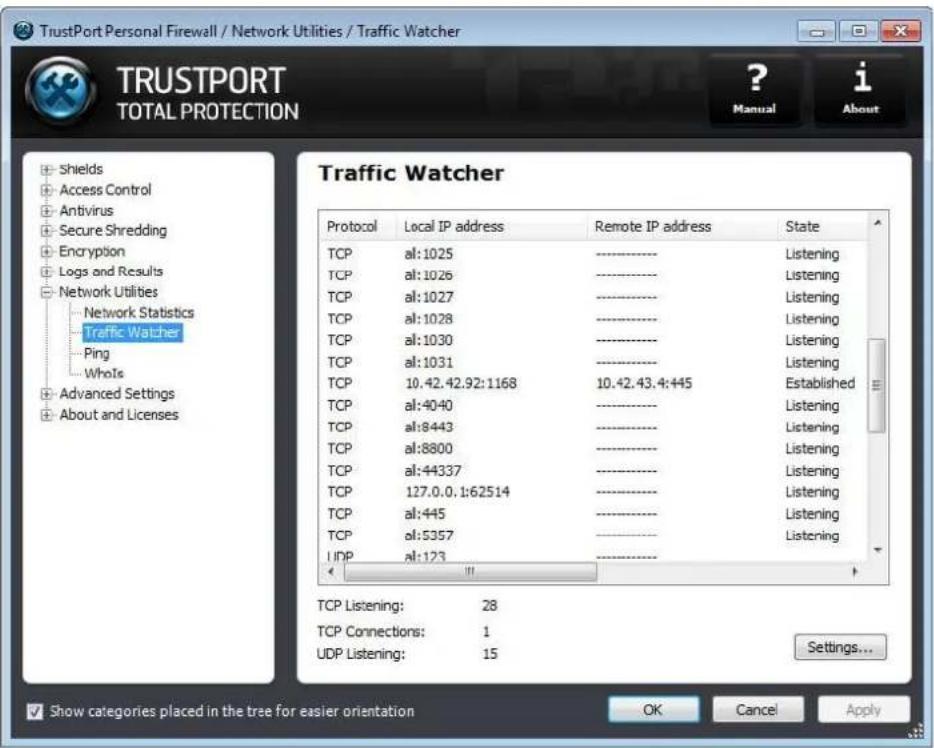Click the TCP Listening value 28
Image resolution: width=934 pixels, height=748 pixels.
490,606
